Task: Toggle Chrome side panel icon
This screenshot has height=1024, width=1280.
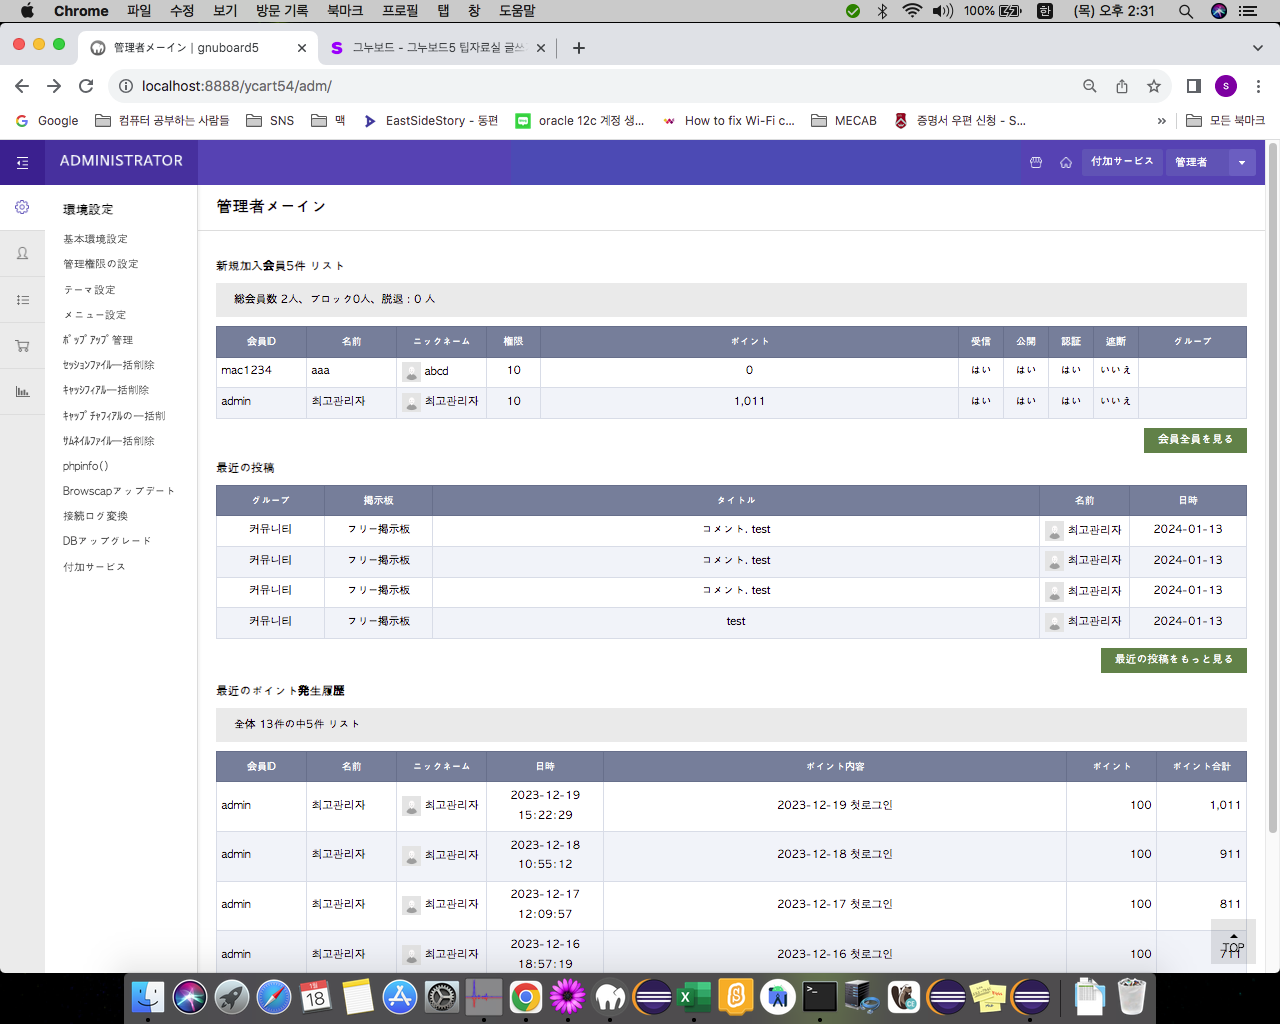Action: point(1193,86)
